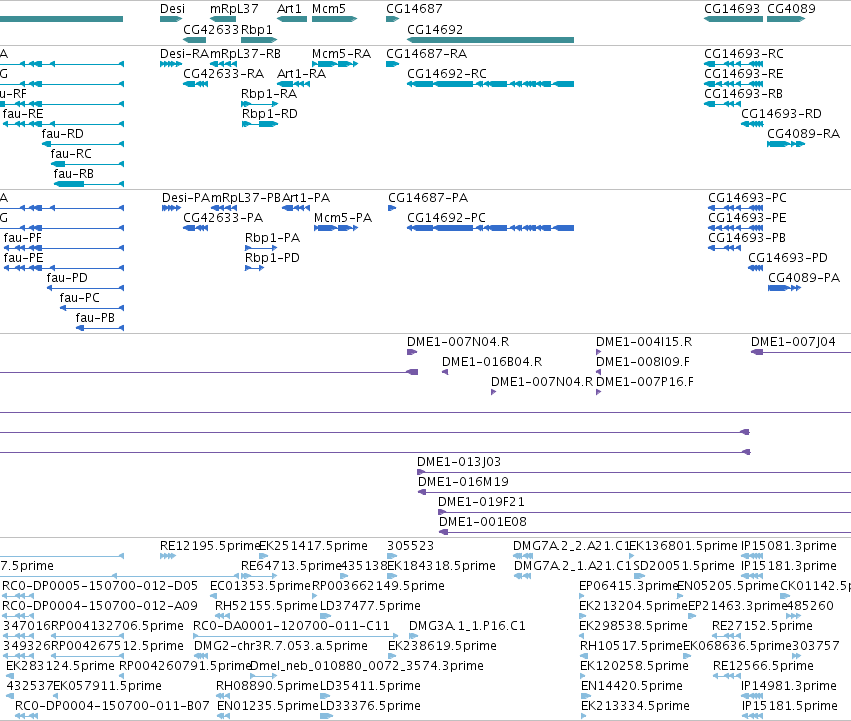Select the CG4089 gene label
The height and width of the screenshot is (721, 851).
point(791,9)
